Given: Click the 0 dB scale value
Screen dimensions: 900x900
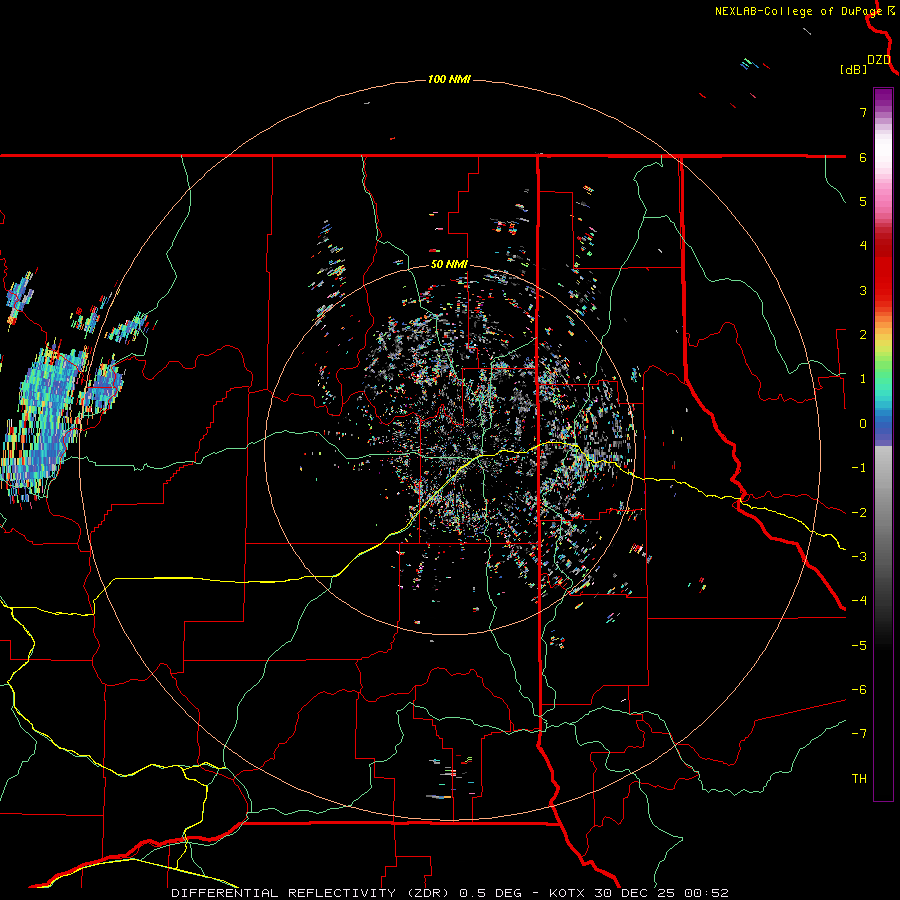Looking at the screenshot, I should pos(863,424).
